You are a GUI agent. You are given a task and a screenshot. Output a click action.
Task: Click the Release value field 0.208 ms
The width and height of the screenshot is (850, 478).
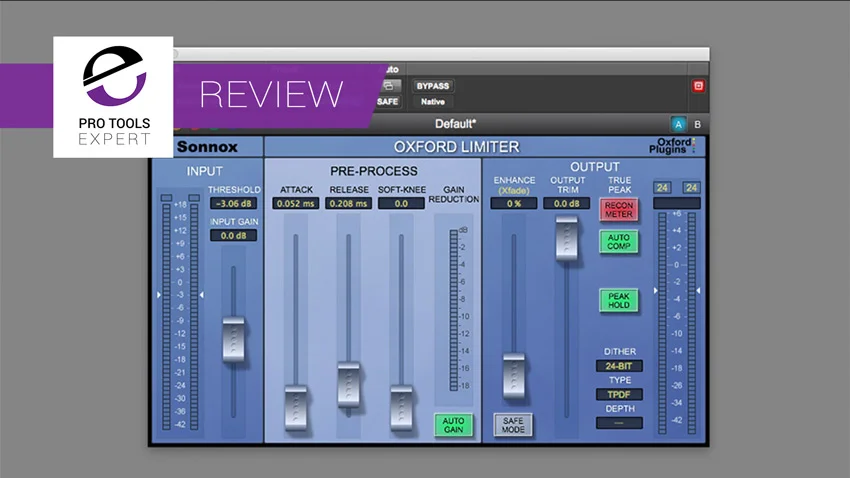(349, 204)
